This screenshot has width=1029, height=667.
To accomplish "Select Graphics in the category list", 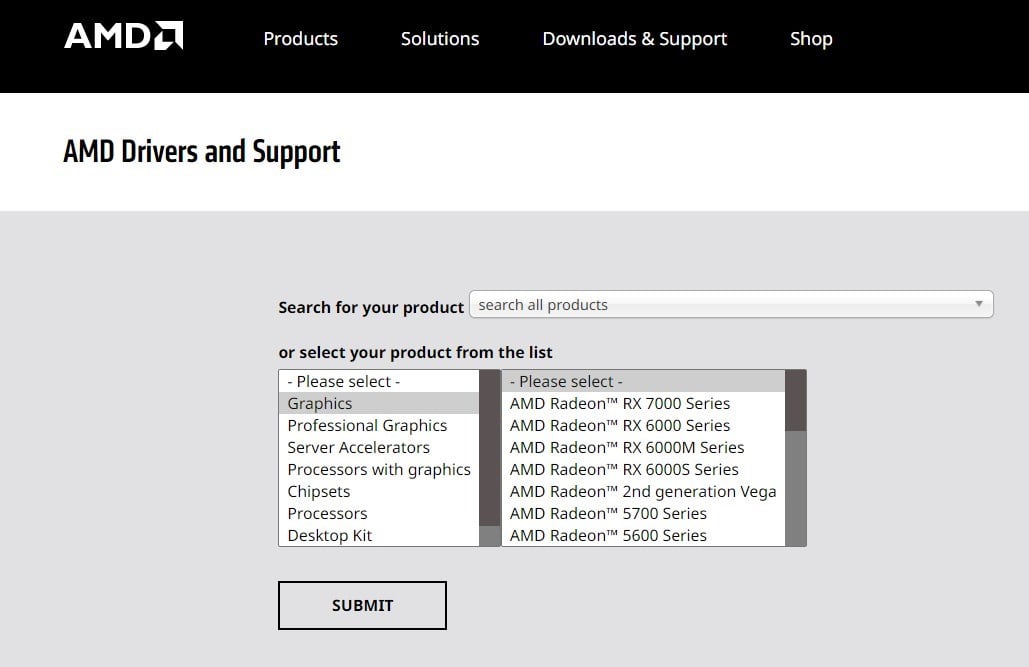I will [379, 403].
